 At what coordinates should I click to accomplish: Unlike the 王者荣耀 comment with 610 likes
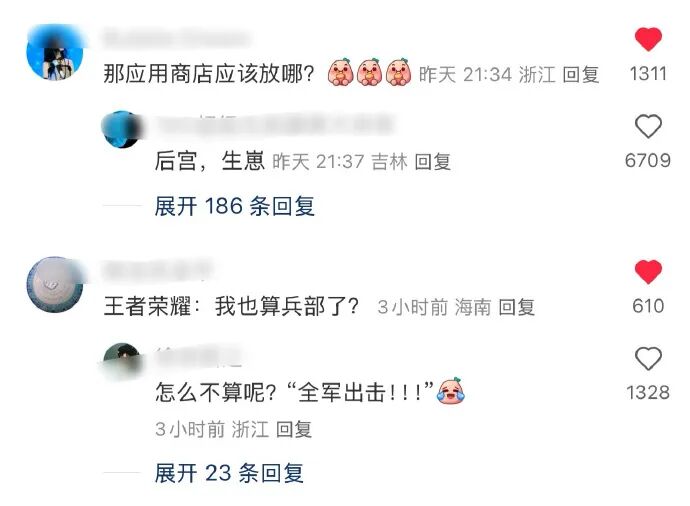(648, 271)
